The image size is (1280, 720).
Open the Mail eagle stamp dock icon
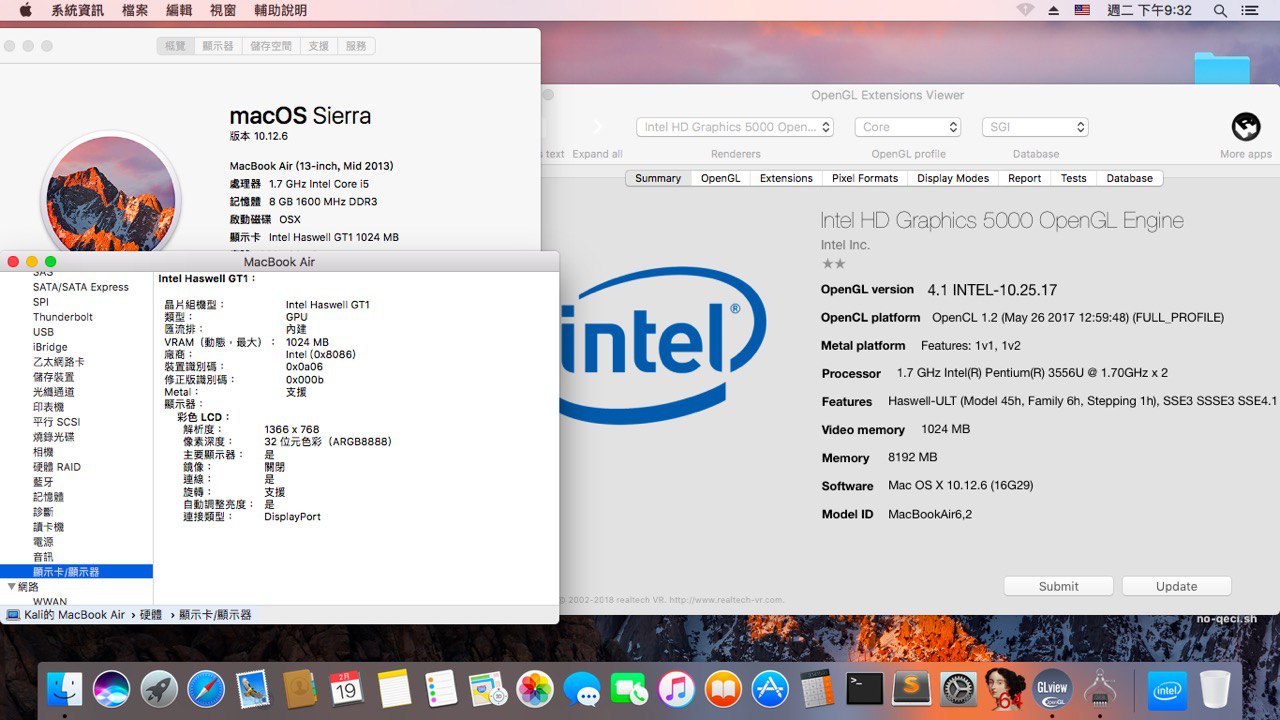(253, 689)
